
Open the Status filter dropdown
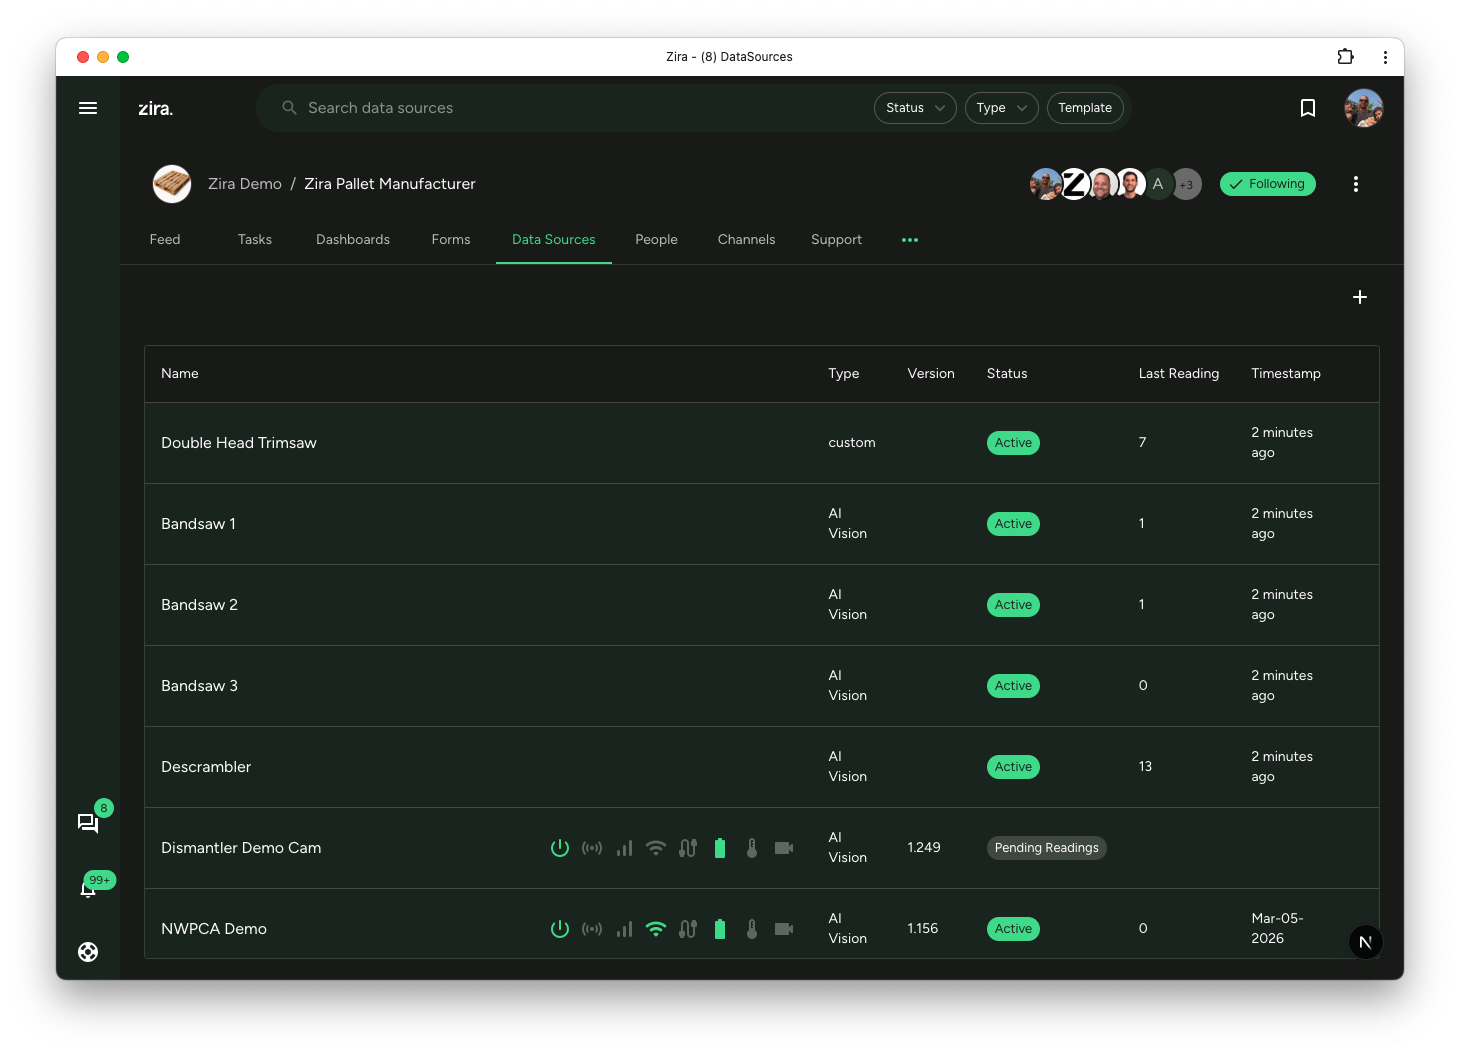coord(915,108)
